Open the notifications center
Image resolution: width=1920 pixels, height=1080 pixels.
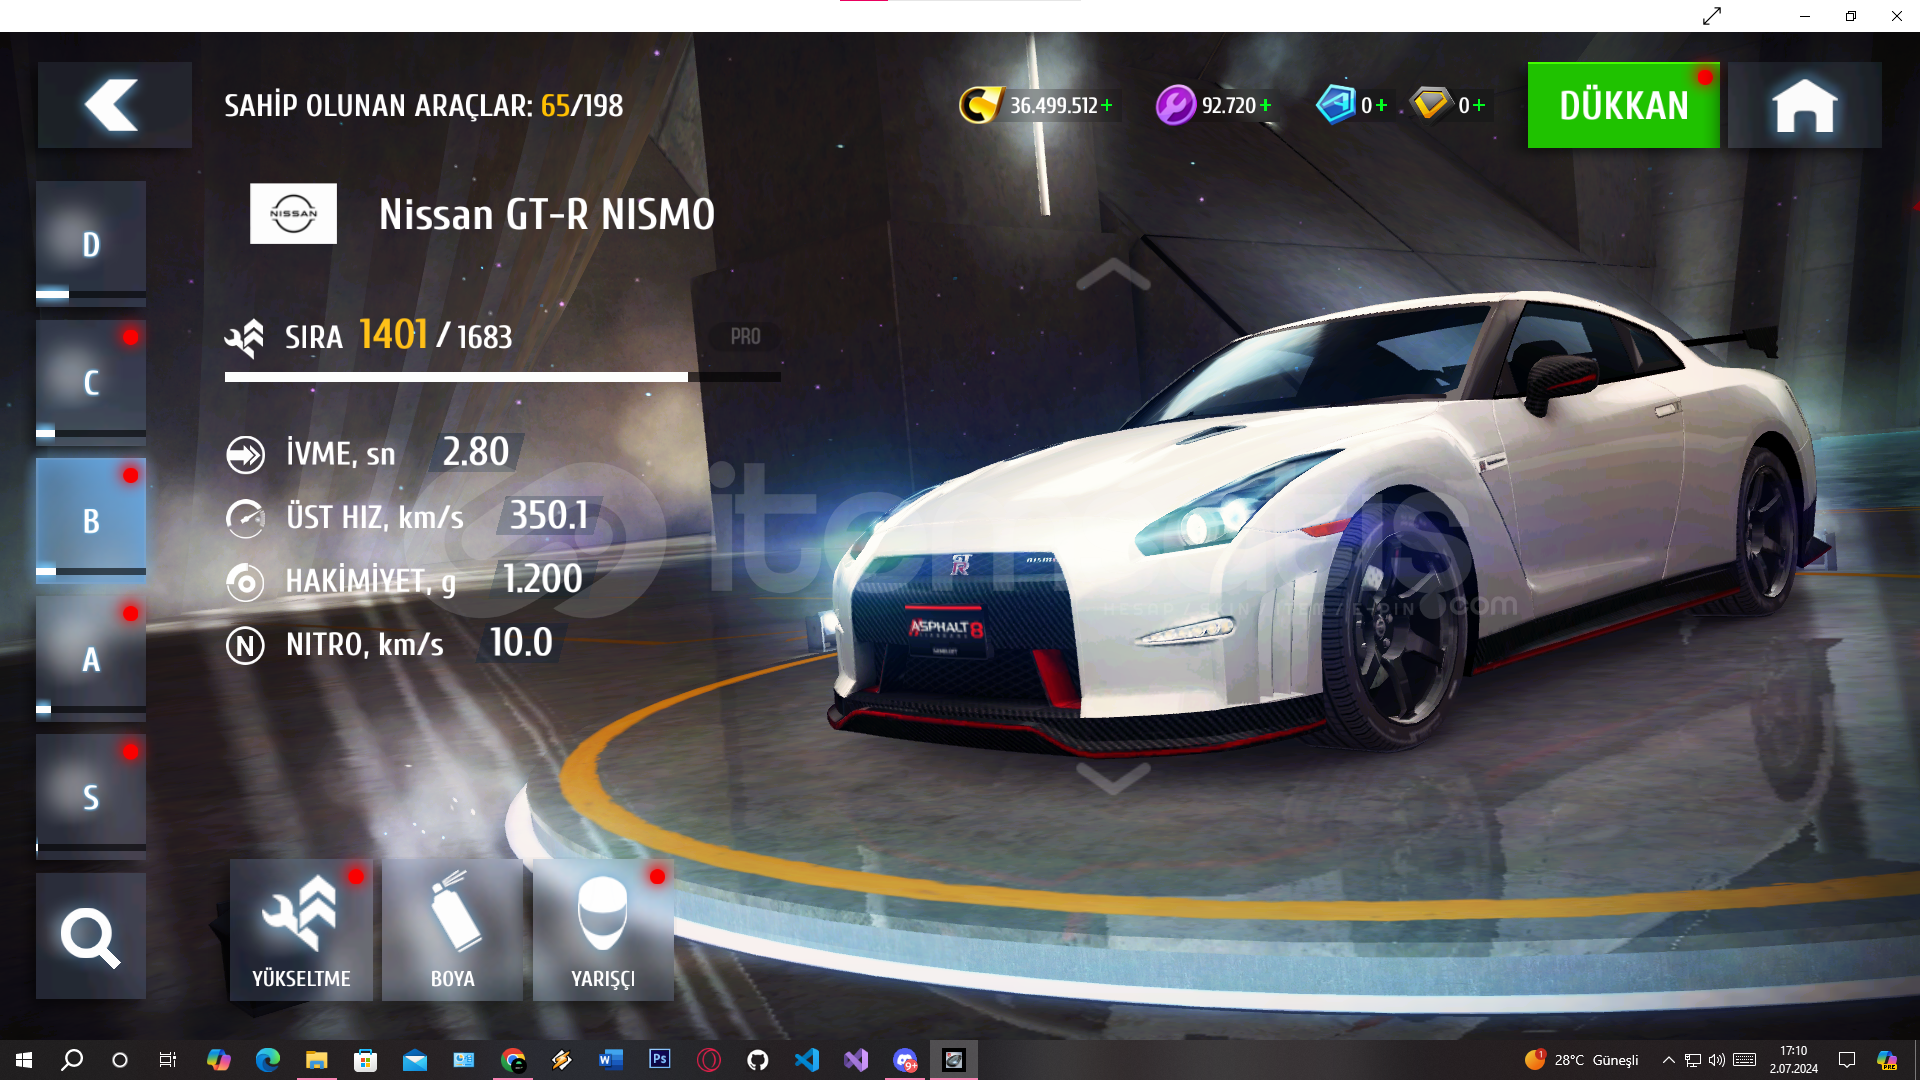click(x=1847, y=1060)
